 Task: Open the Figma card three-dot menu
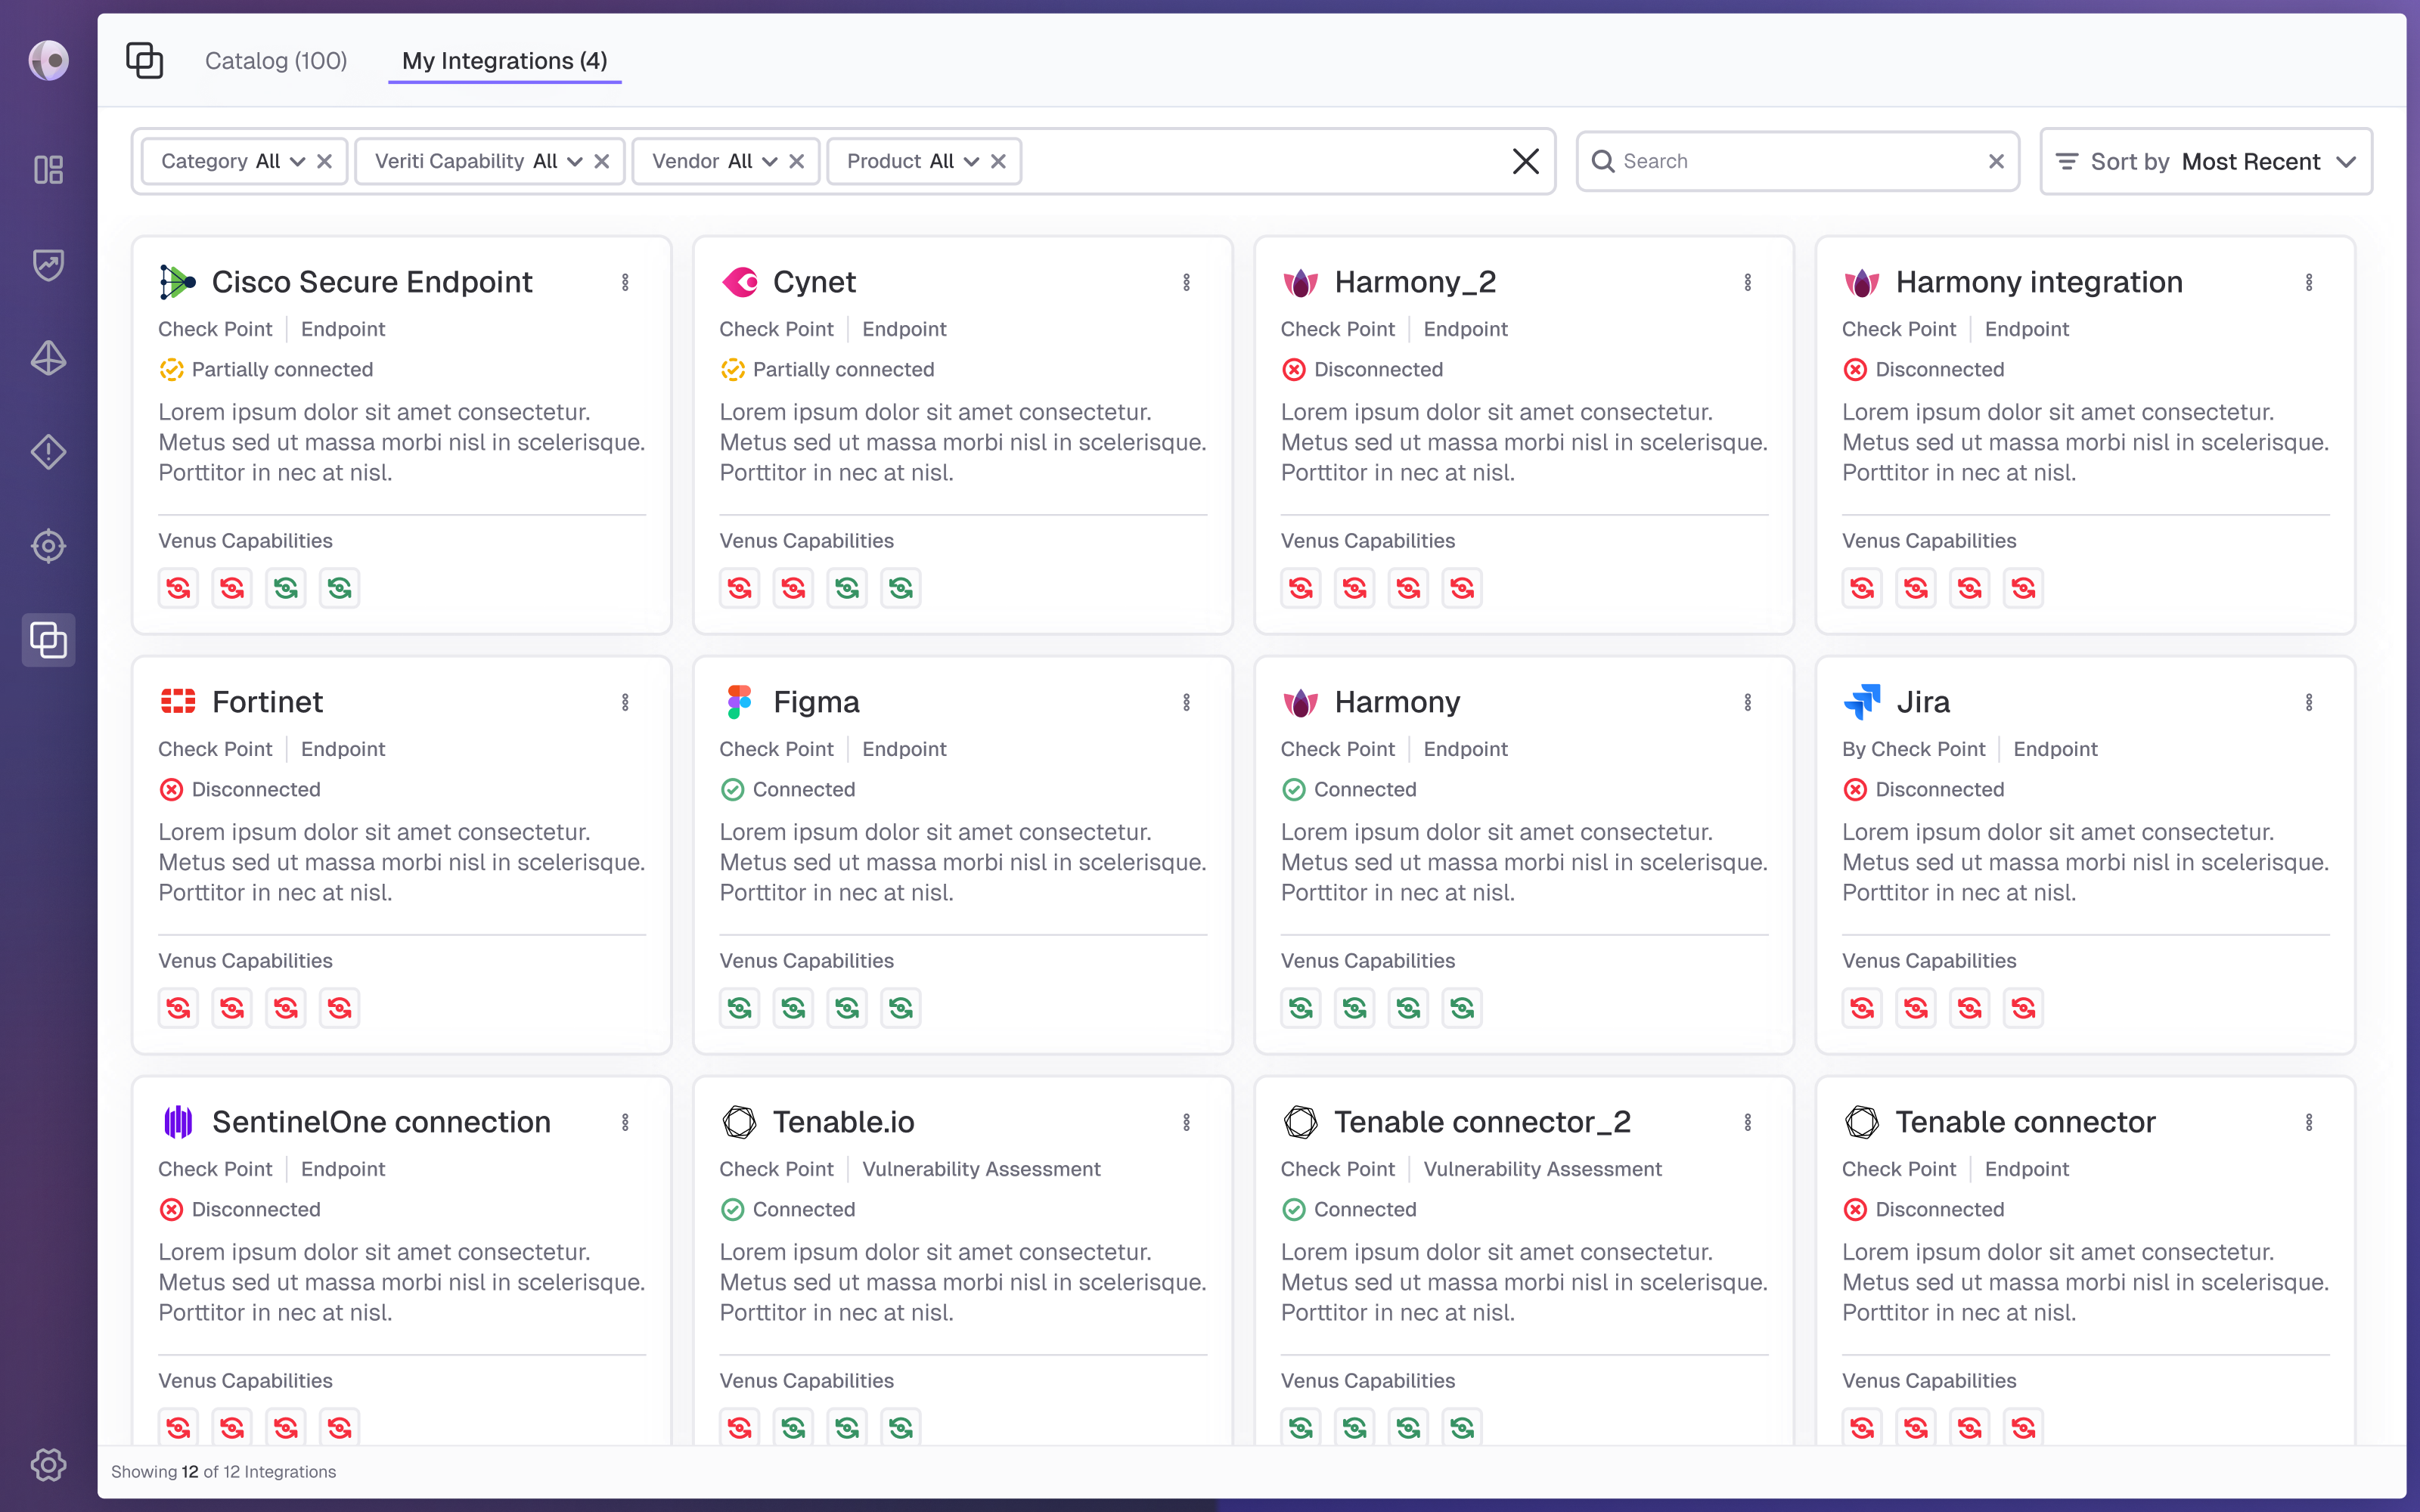(x=1186, y=702)
